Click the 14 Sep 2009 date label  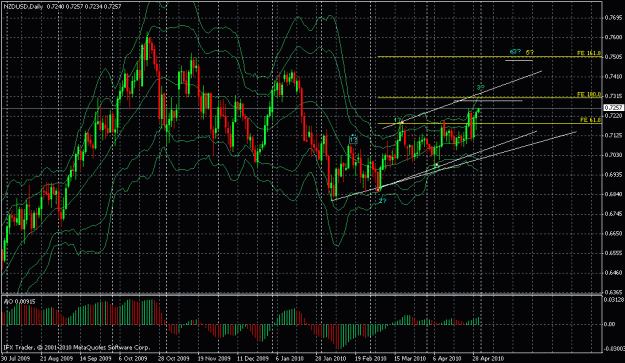pos(95,358)
